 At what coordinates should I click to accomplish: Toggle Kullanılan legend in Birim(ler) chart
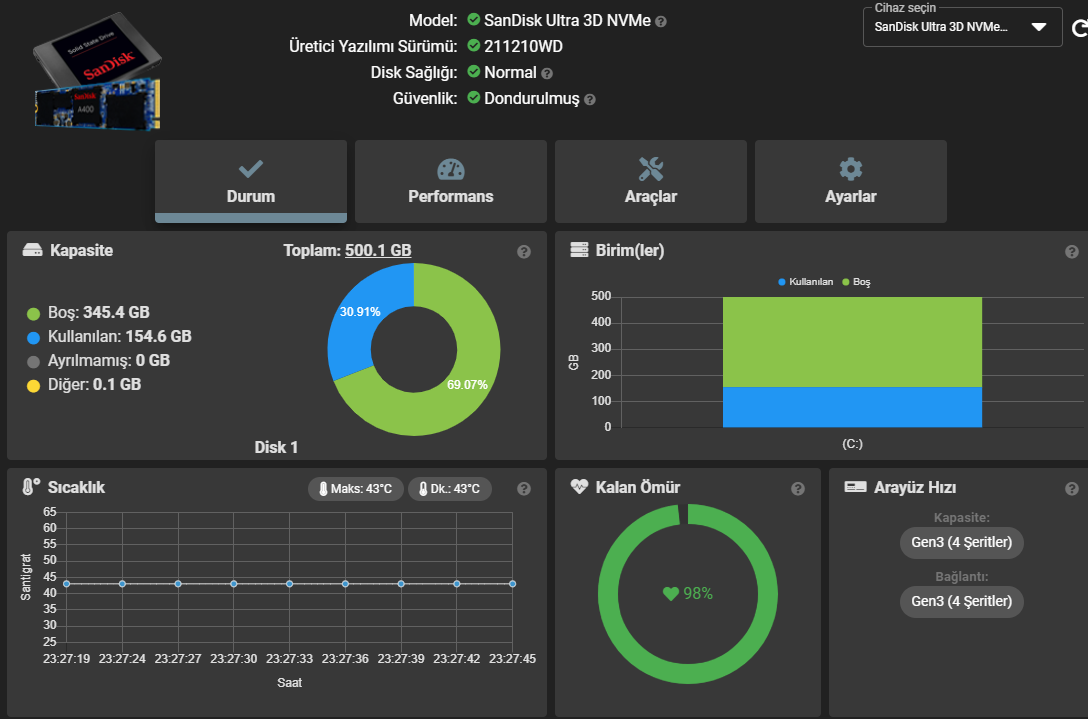[x=806, y=282]
